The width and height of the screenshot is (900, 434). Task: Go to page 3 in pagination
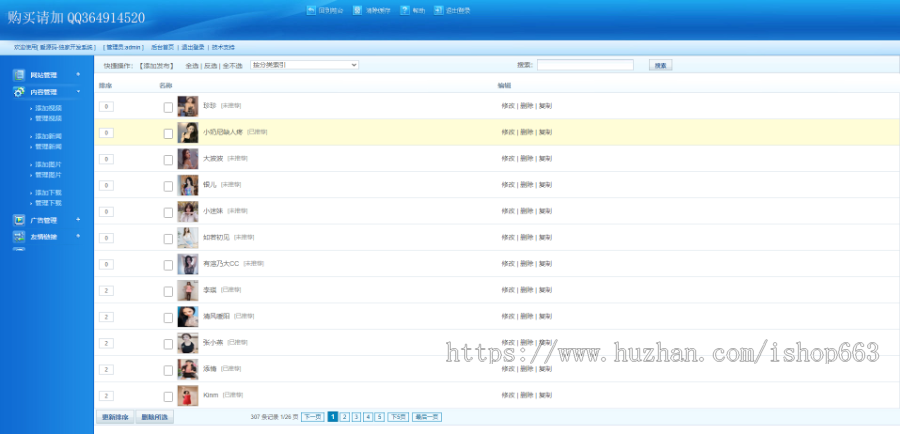356,417
